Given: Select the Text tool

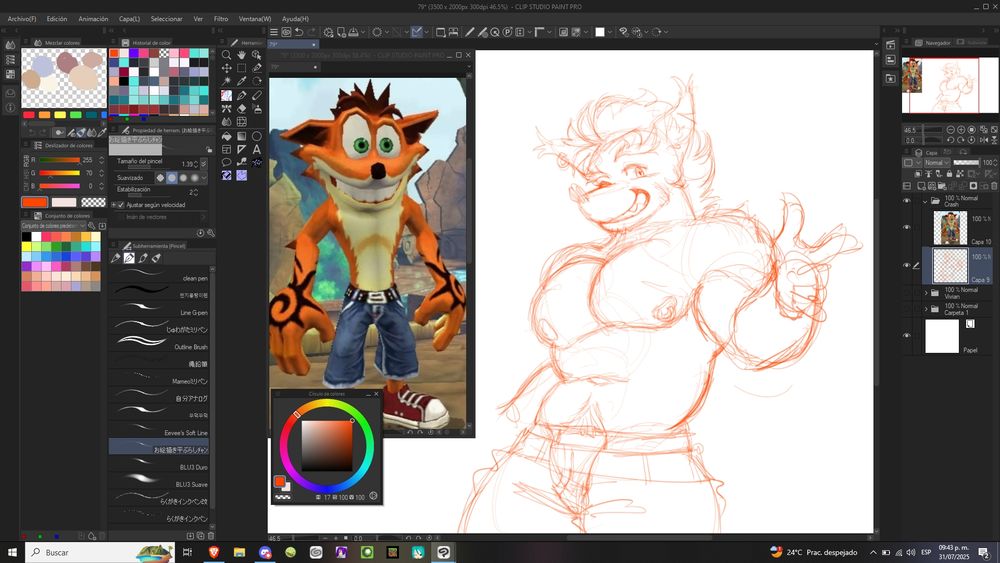Looking at the screenshot, I should point(257,149).
